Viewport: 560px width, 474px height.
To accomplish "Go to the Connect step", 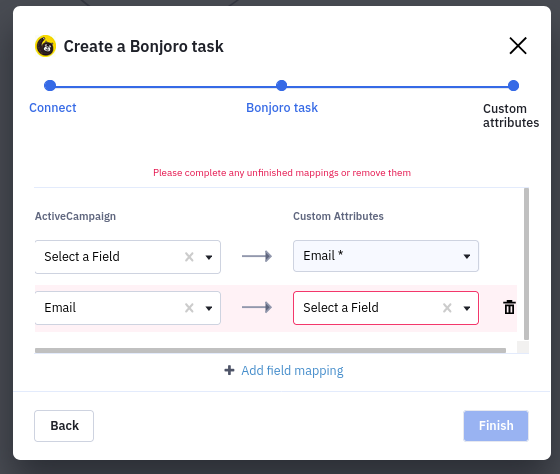I will tap(52, 108).
